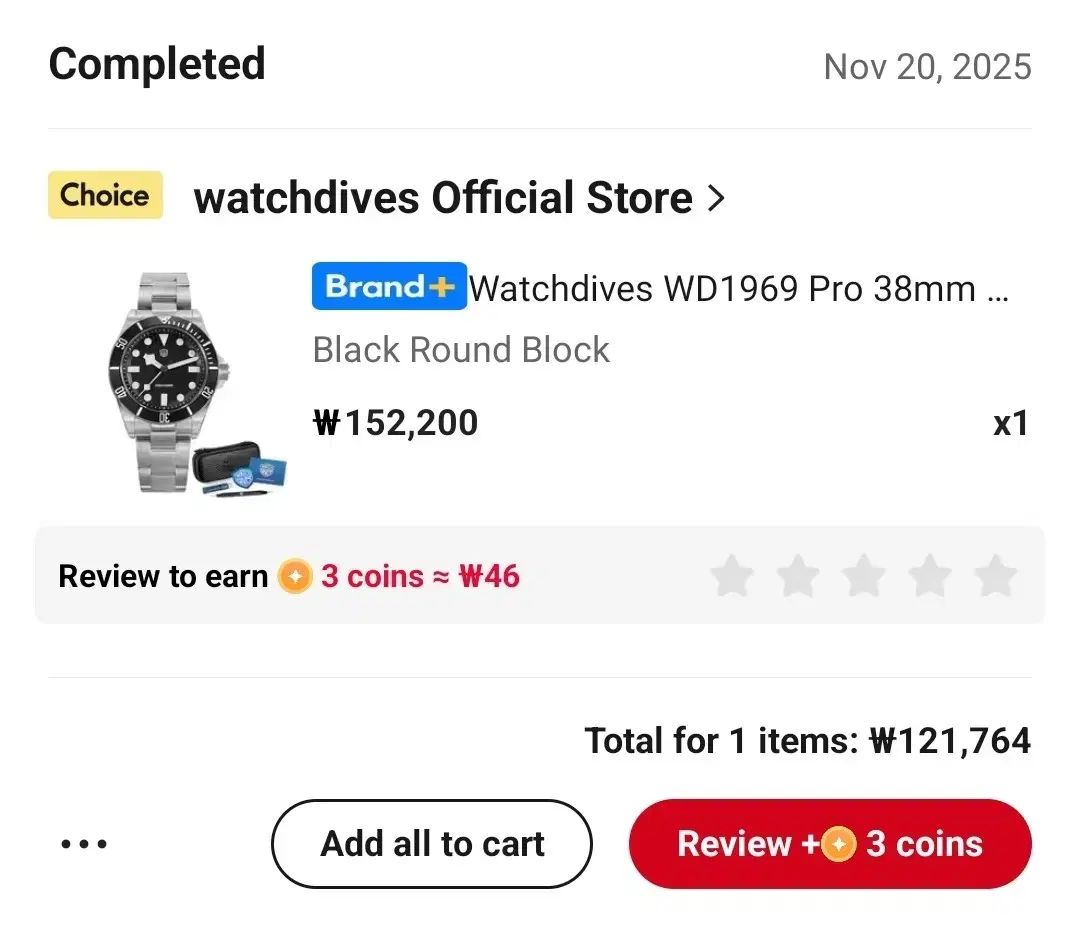Image resolution: width=1080 pixels, height=937 pixels.
Task: Select the fourth rating star
Action: click(x=930, y=576)
